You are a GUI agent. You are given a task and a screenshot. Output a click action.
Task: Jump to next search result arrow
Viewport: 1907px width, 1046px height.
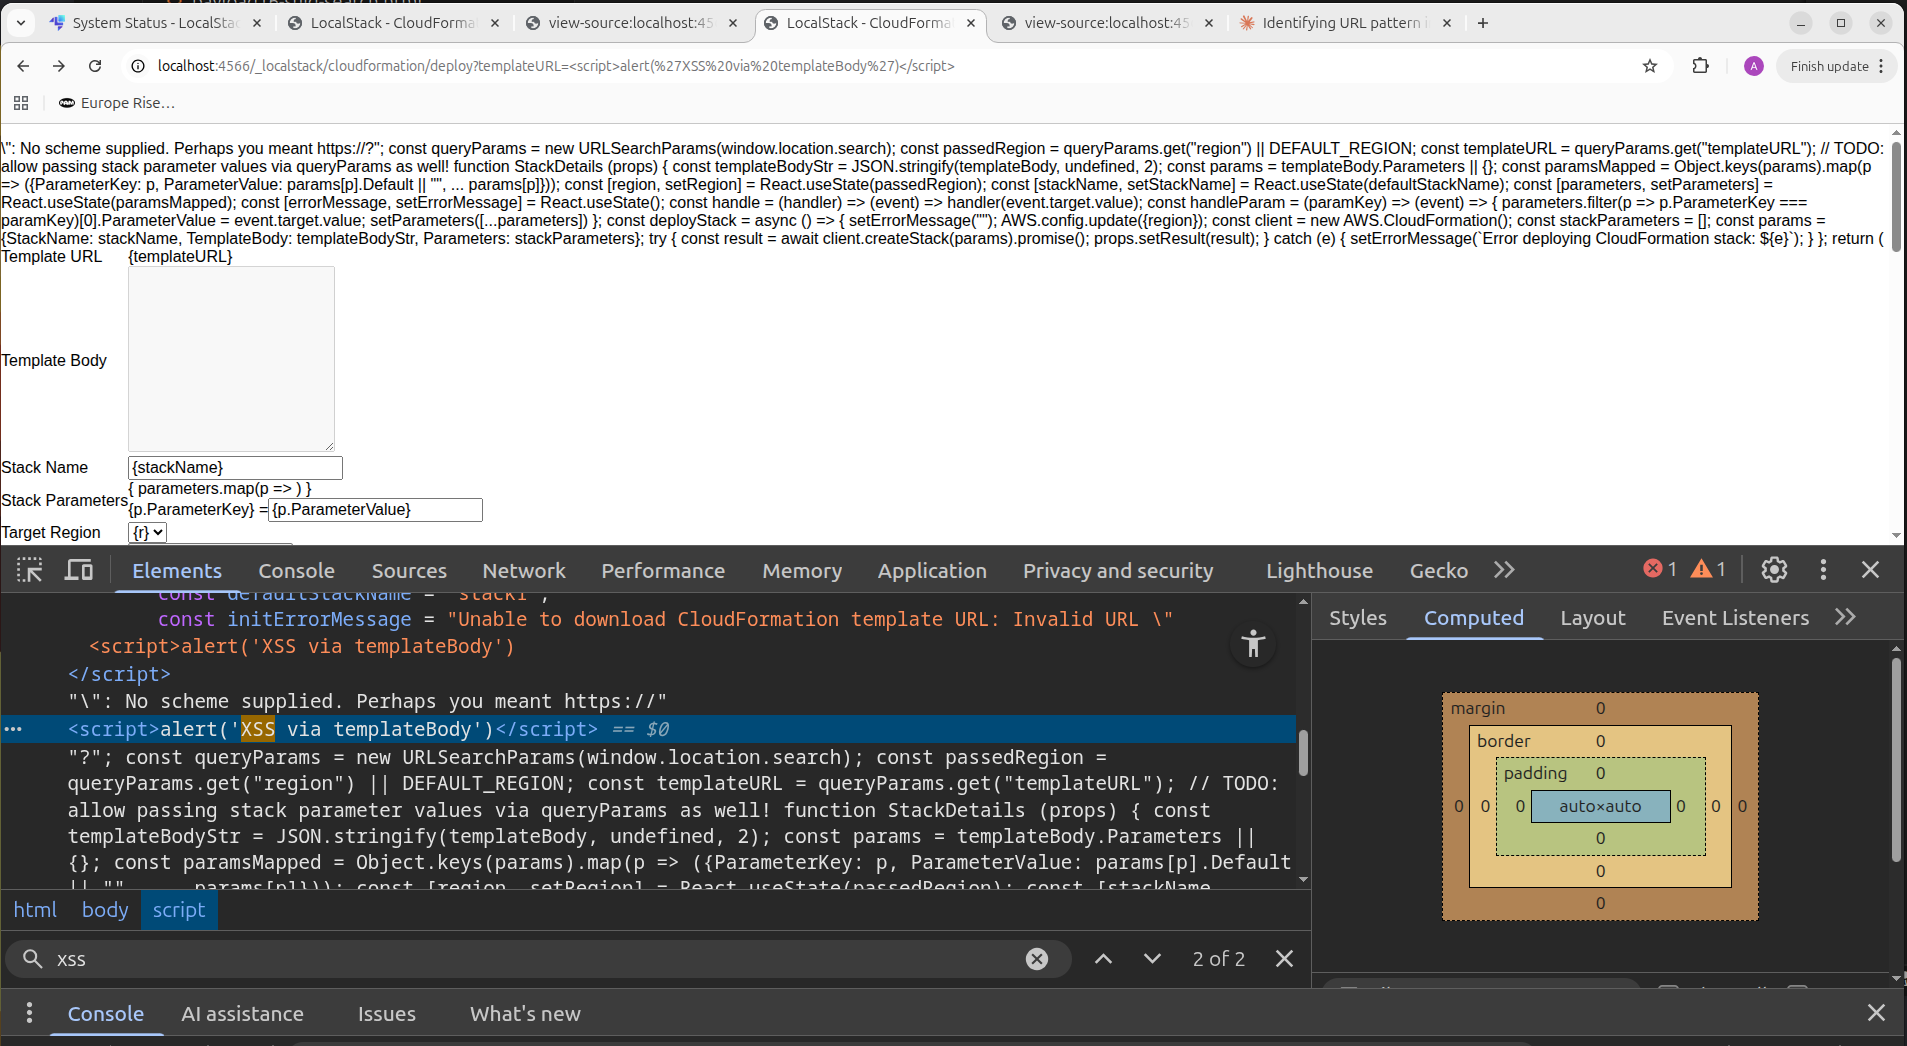pos(1152,959)
